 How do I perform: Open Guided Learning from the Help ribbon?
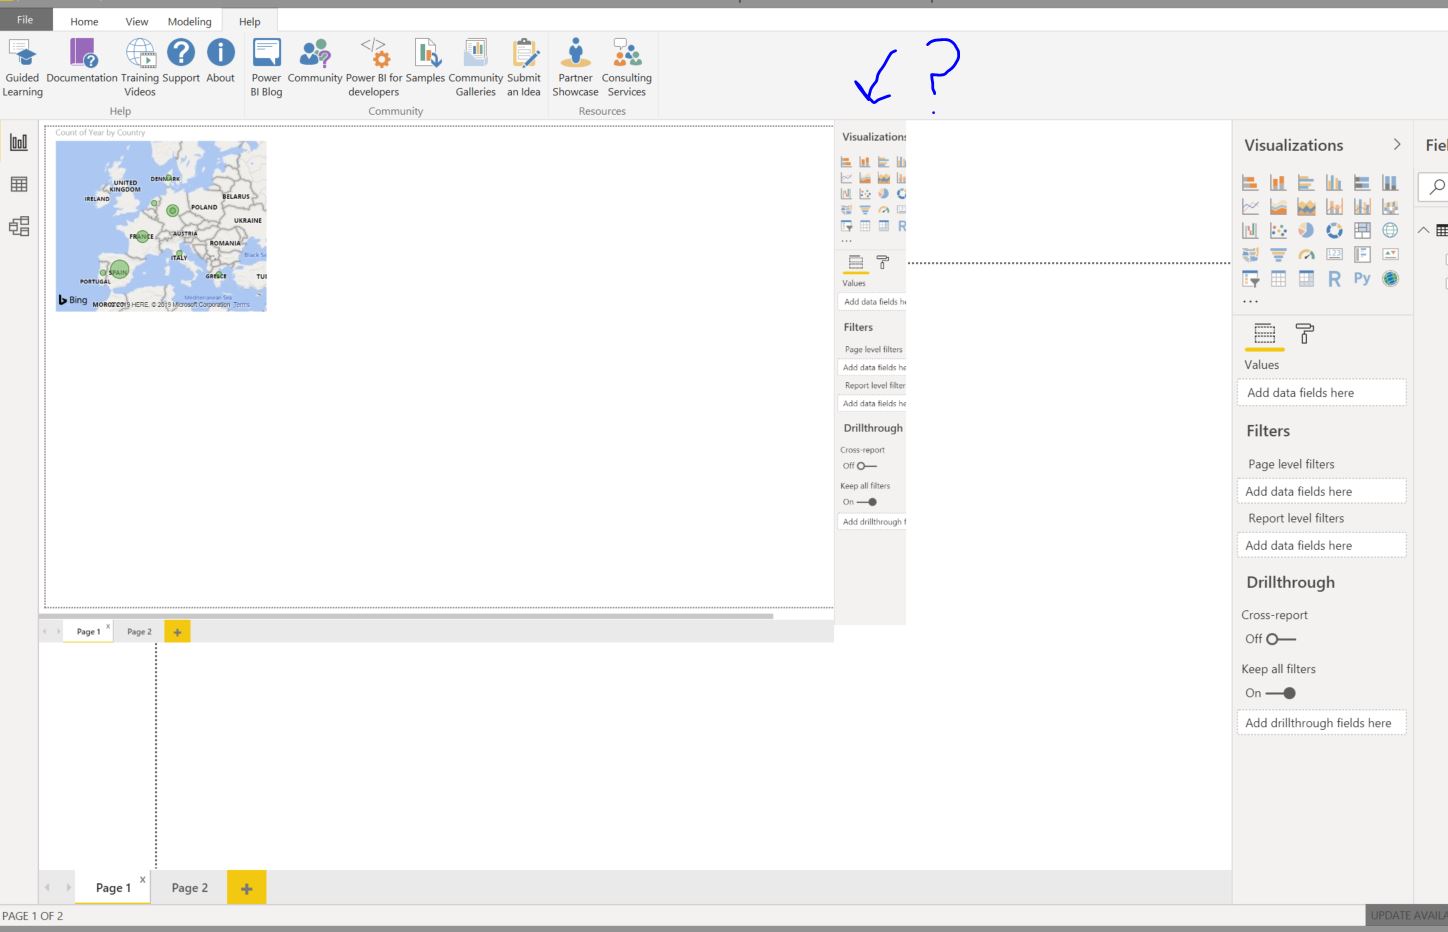point(22,68)
